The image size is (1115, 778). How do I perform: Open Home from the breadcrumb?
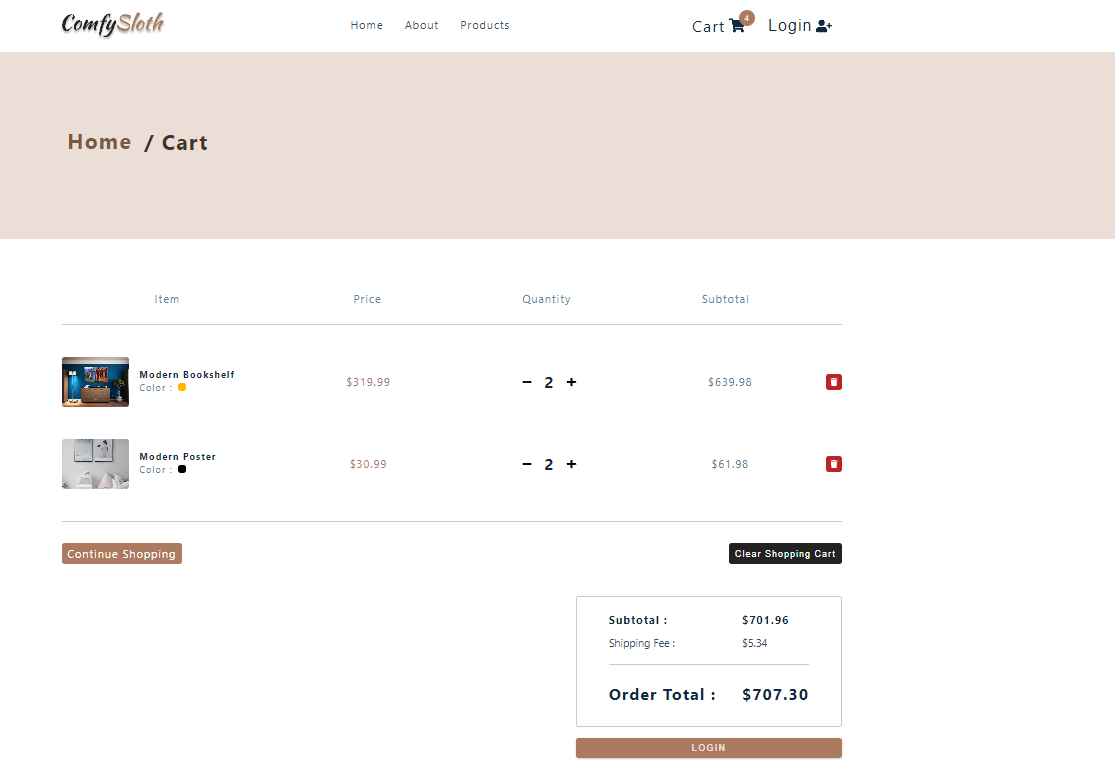pyautogui.click(x=99, y=142)
